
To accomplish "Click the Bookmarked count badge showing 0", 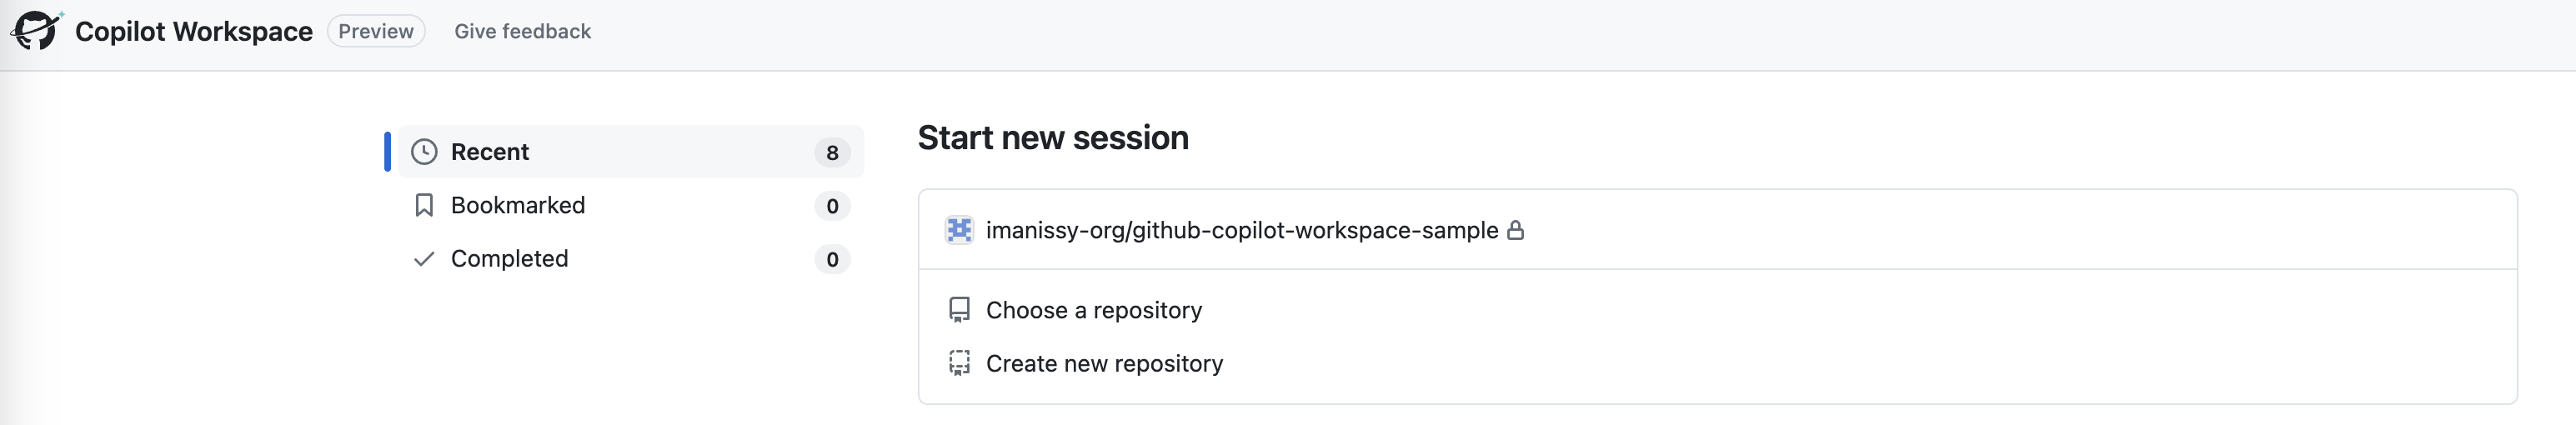I will click(832, 206).
